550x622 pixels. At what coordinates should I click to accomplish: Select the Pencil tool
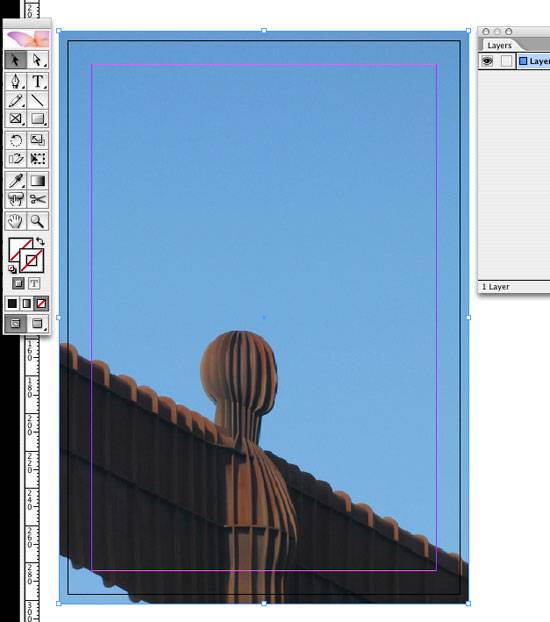point(15,100)
